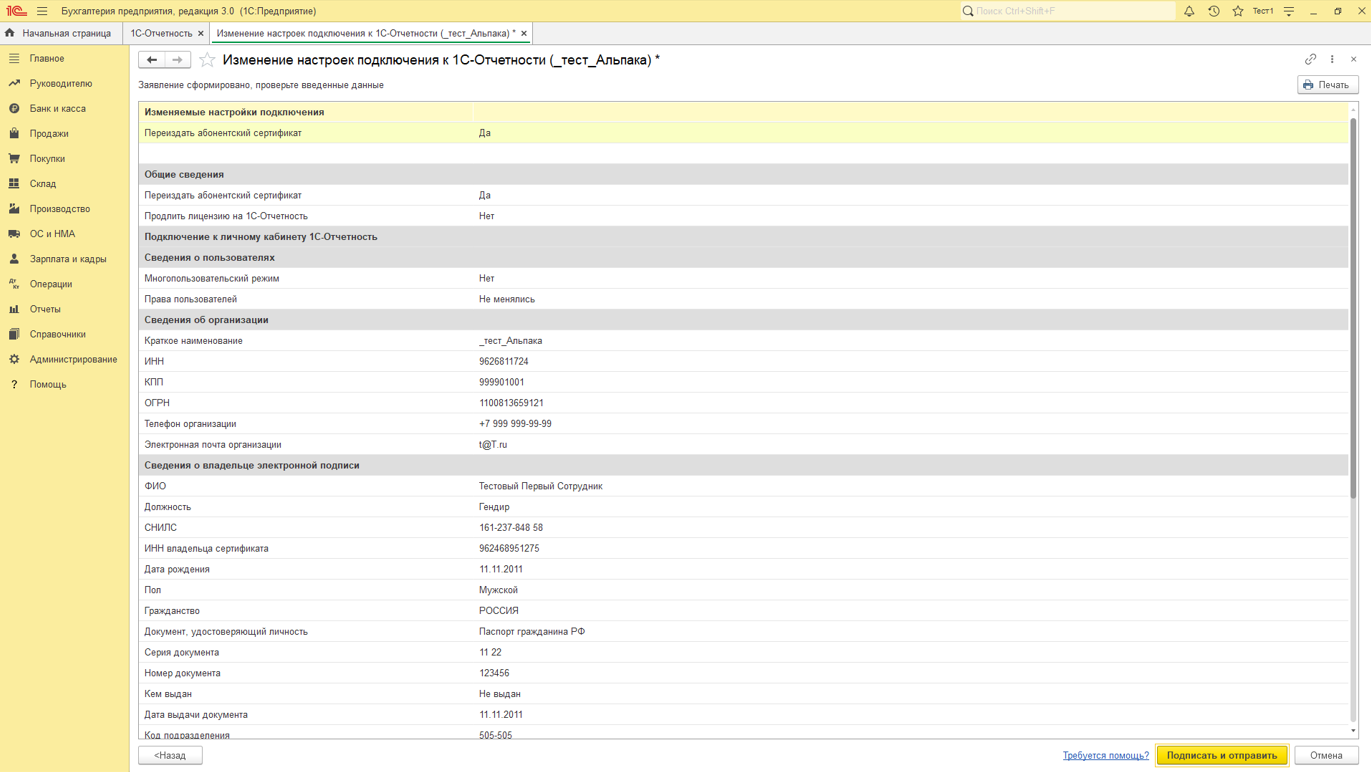The height and width of the screenshot is (772, 1371).
Task: Select value 962468951275
Action: (x=509, y=549)
